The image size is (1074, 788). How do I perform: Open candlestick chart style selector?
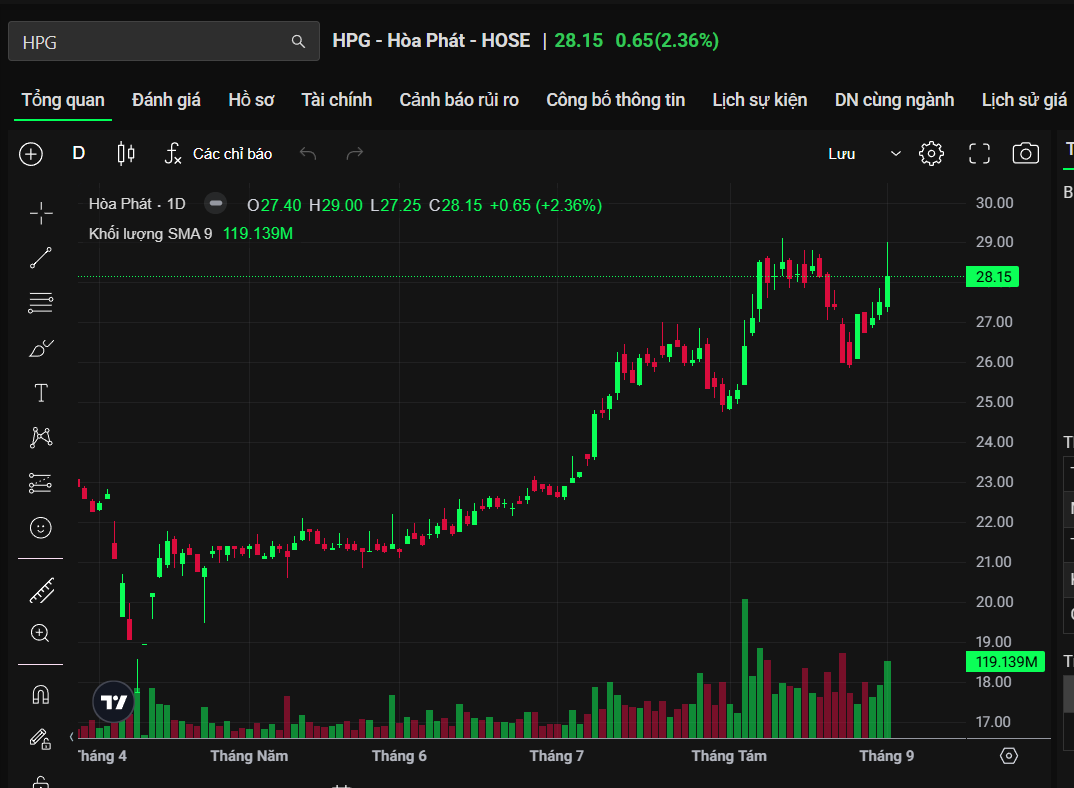(126, 153)
